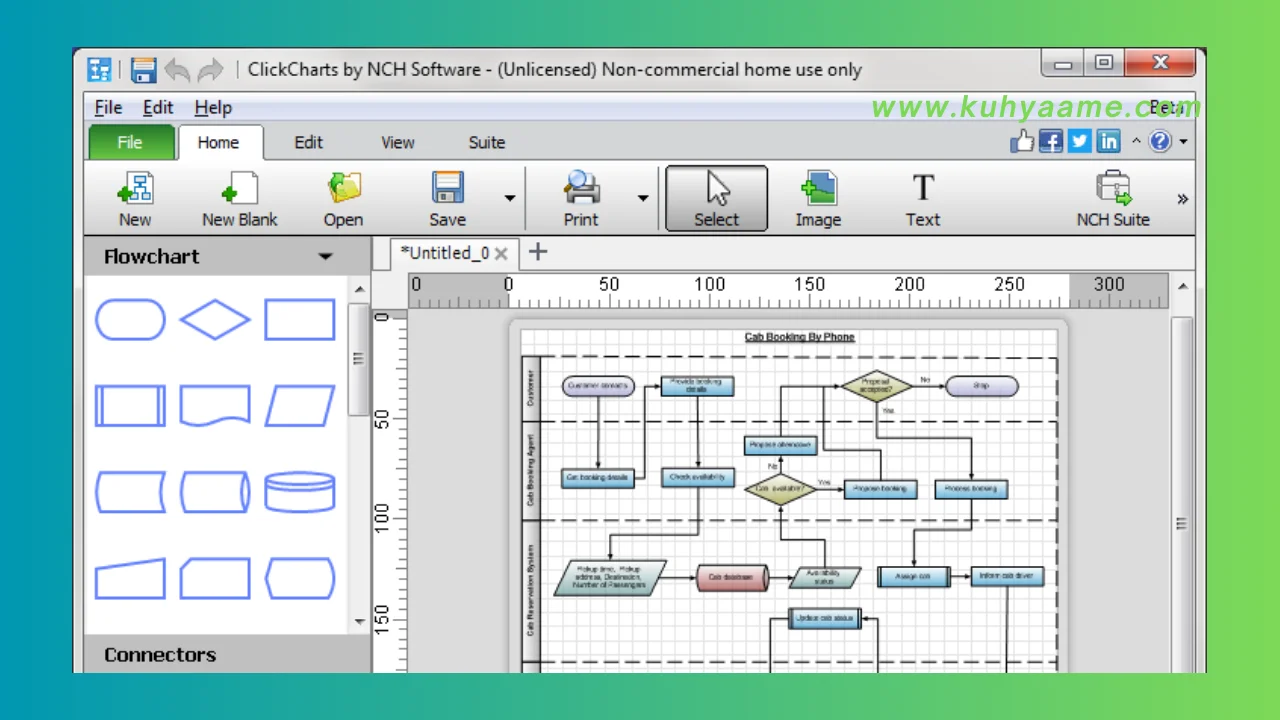Share via the Facebook icon
The width and height of the screenshot is (1280, 720).
coord(1051,141)
